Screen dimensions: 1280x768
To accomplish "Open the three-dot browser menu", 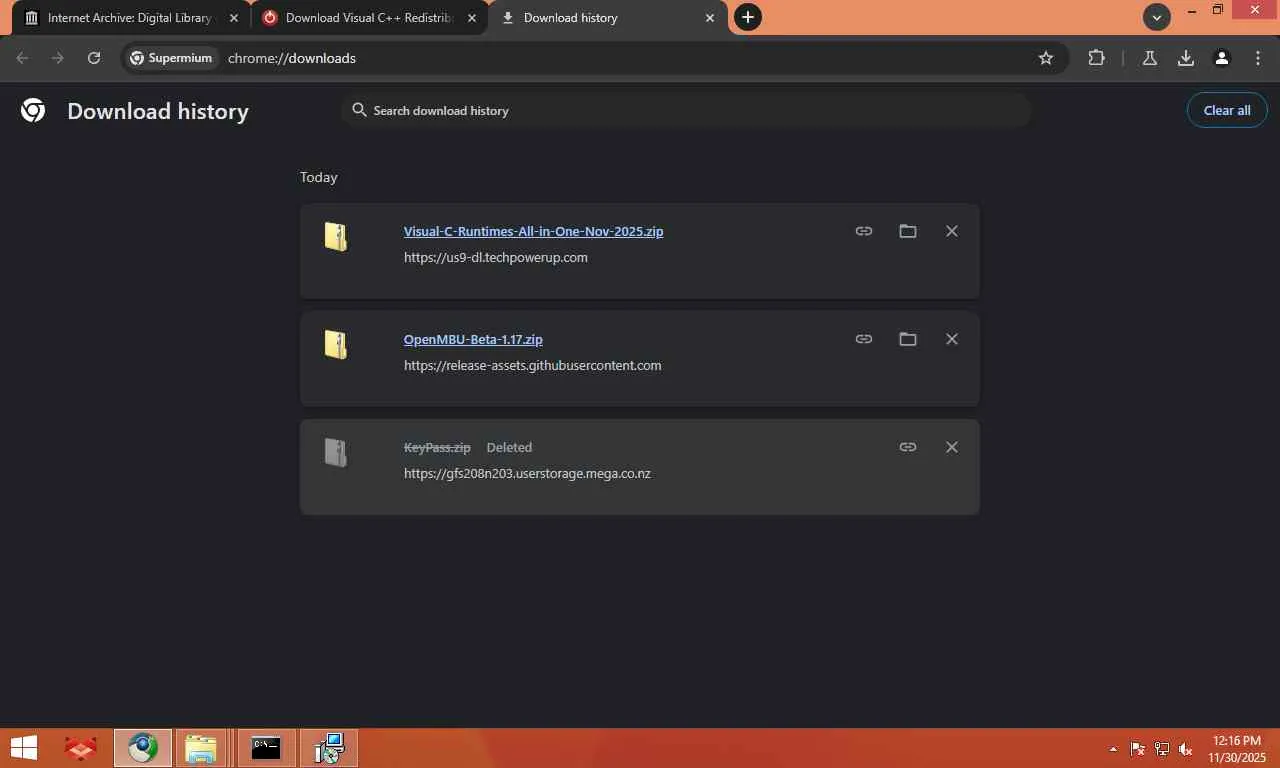I will tap(1258, 58).
